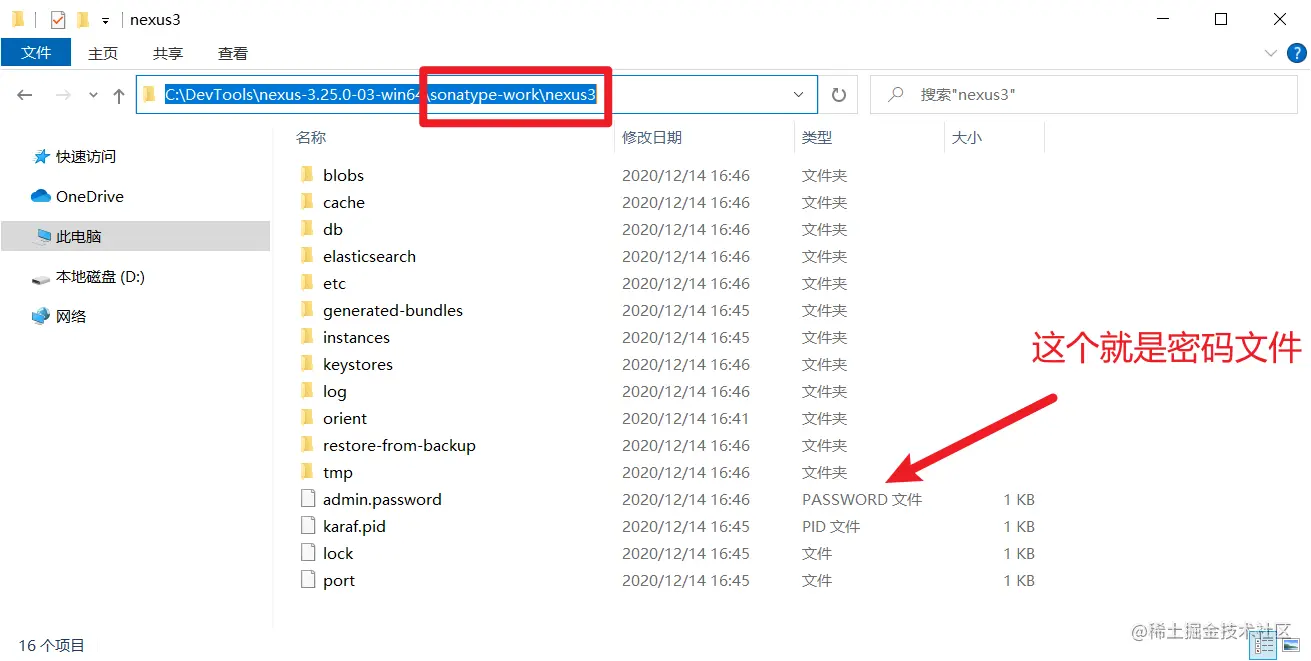Viewport: 1311px width, 661px height.
Task: Click the New folder quick access icon
Action: [82, 19]
